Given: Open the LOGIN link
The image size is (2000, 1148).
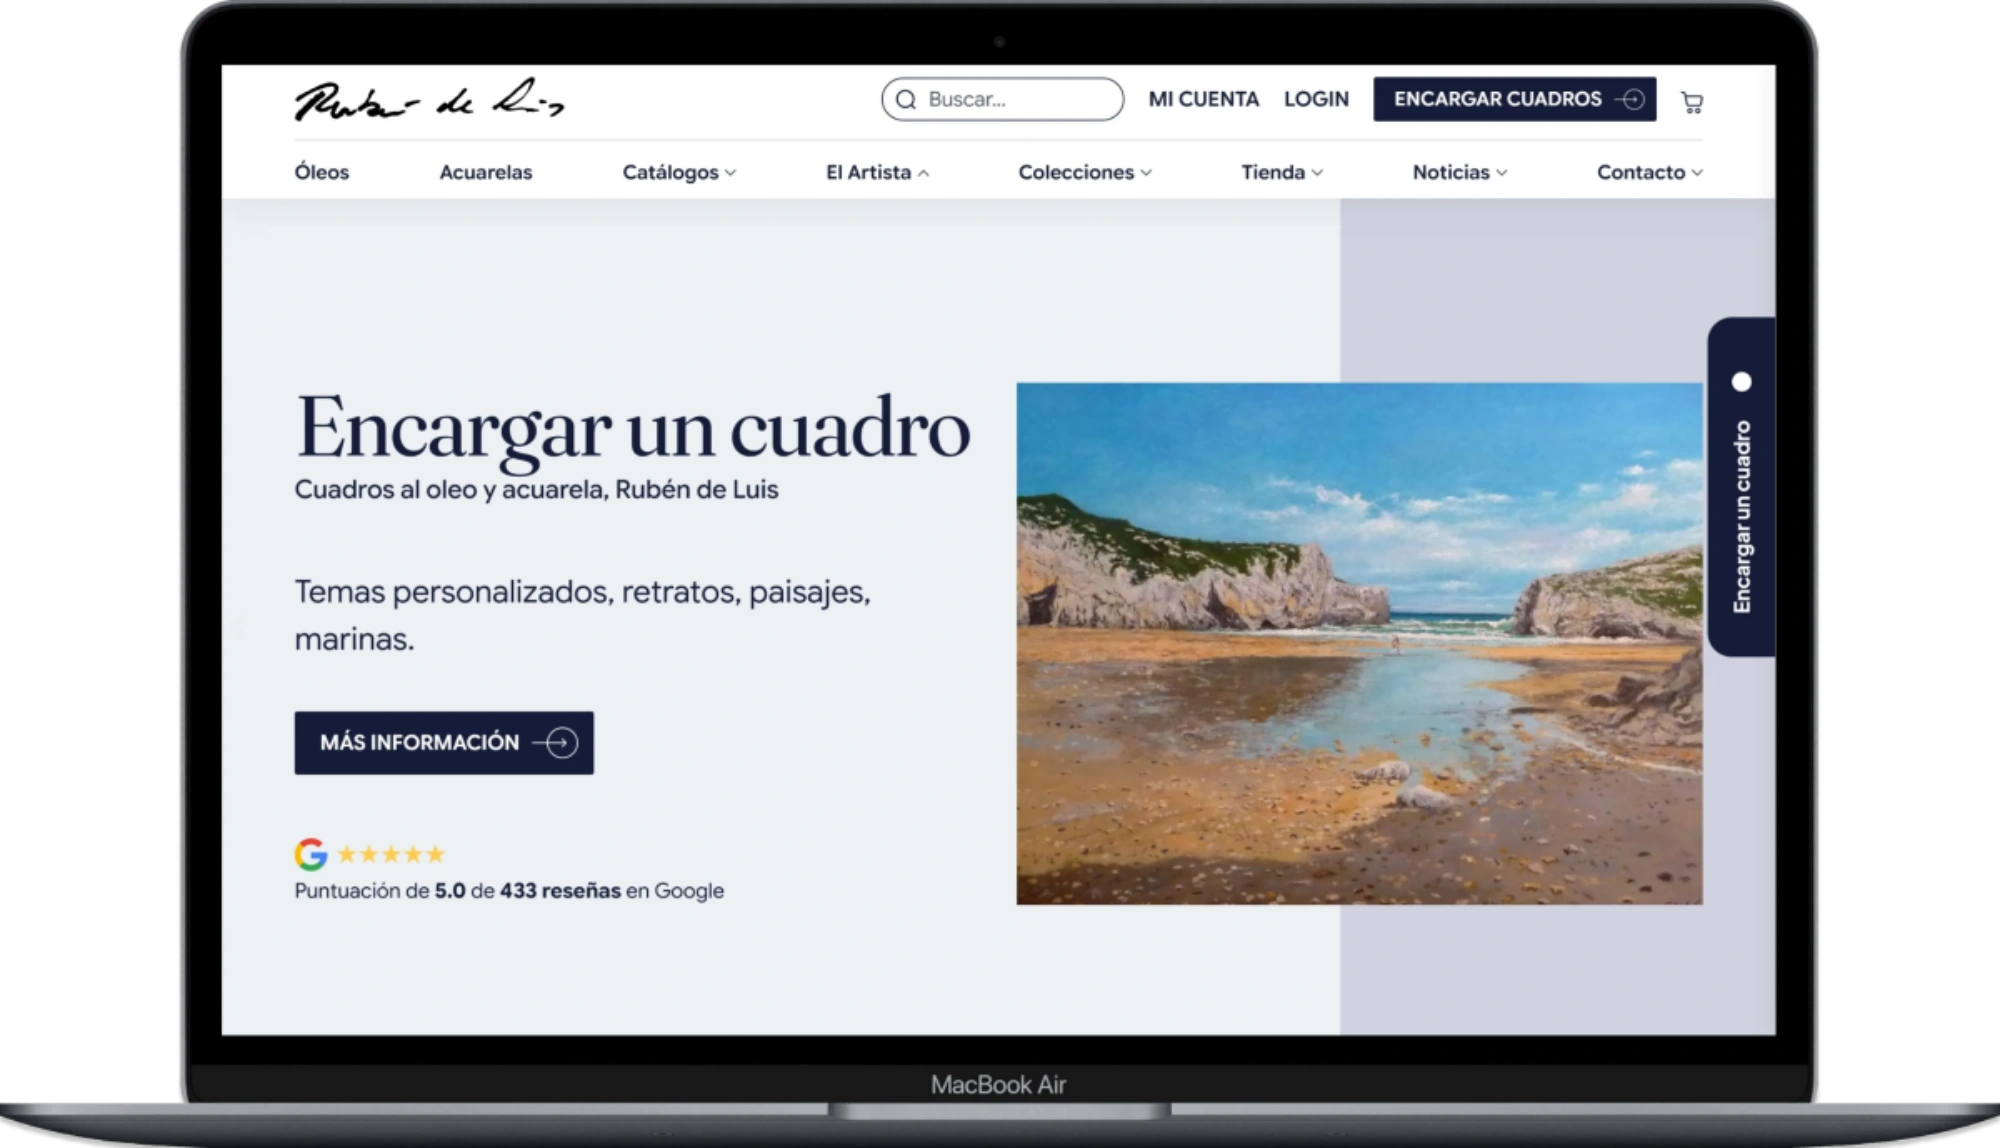Looking at the screenshot, I should point(1316,99).
